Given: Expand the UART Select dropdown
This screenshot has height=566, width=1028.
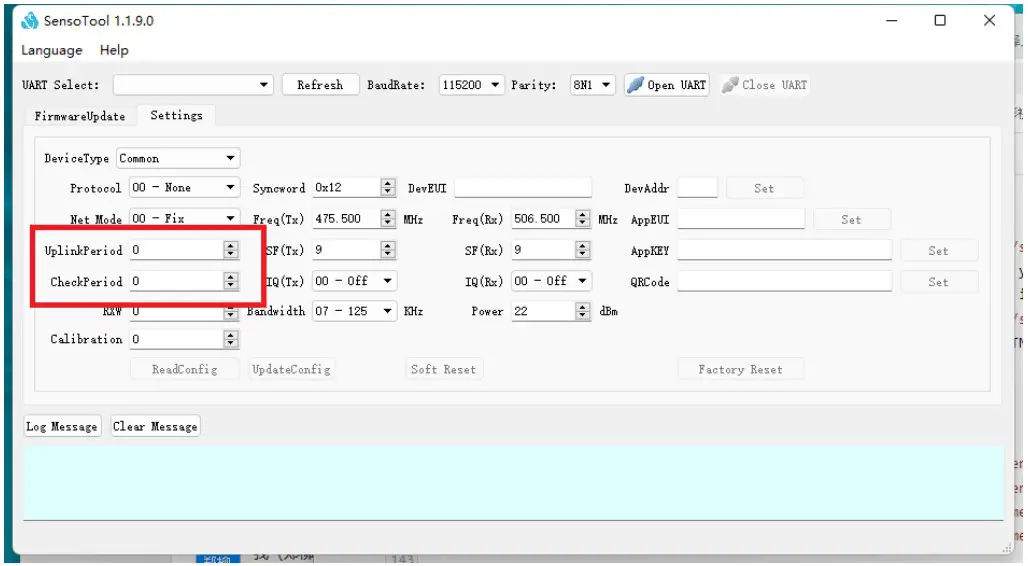Looking at the screenshot, I should coord(193,85).
